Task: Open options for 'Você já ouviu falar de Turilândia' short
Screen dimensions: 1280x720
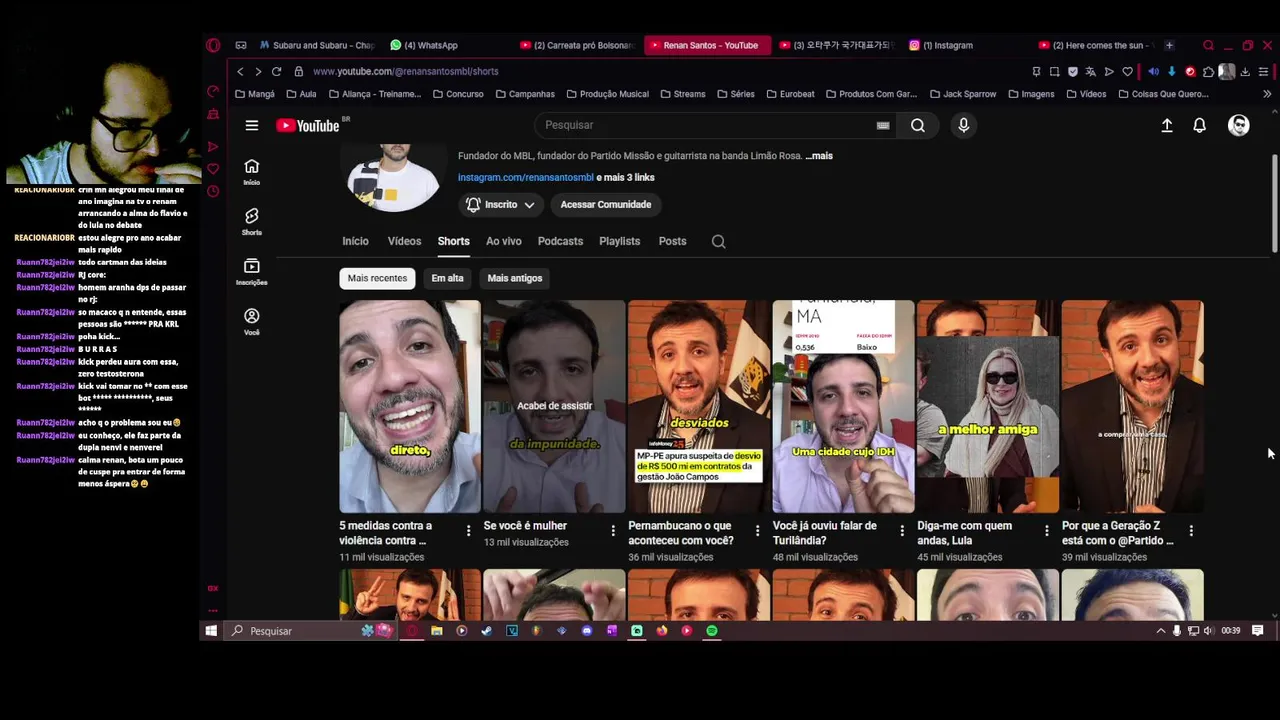Action: (902, 531)
